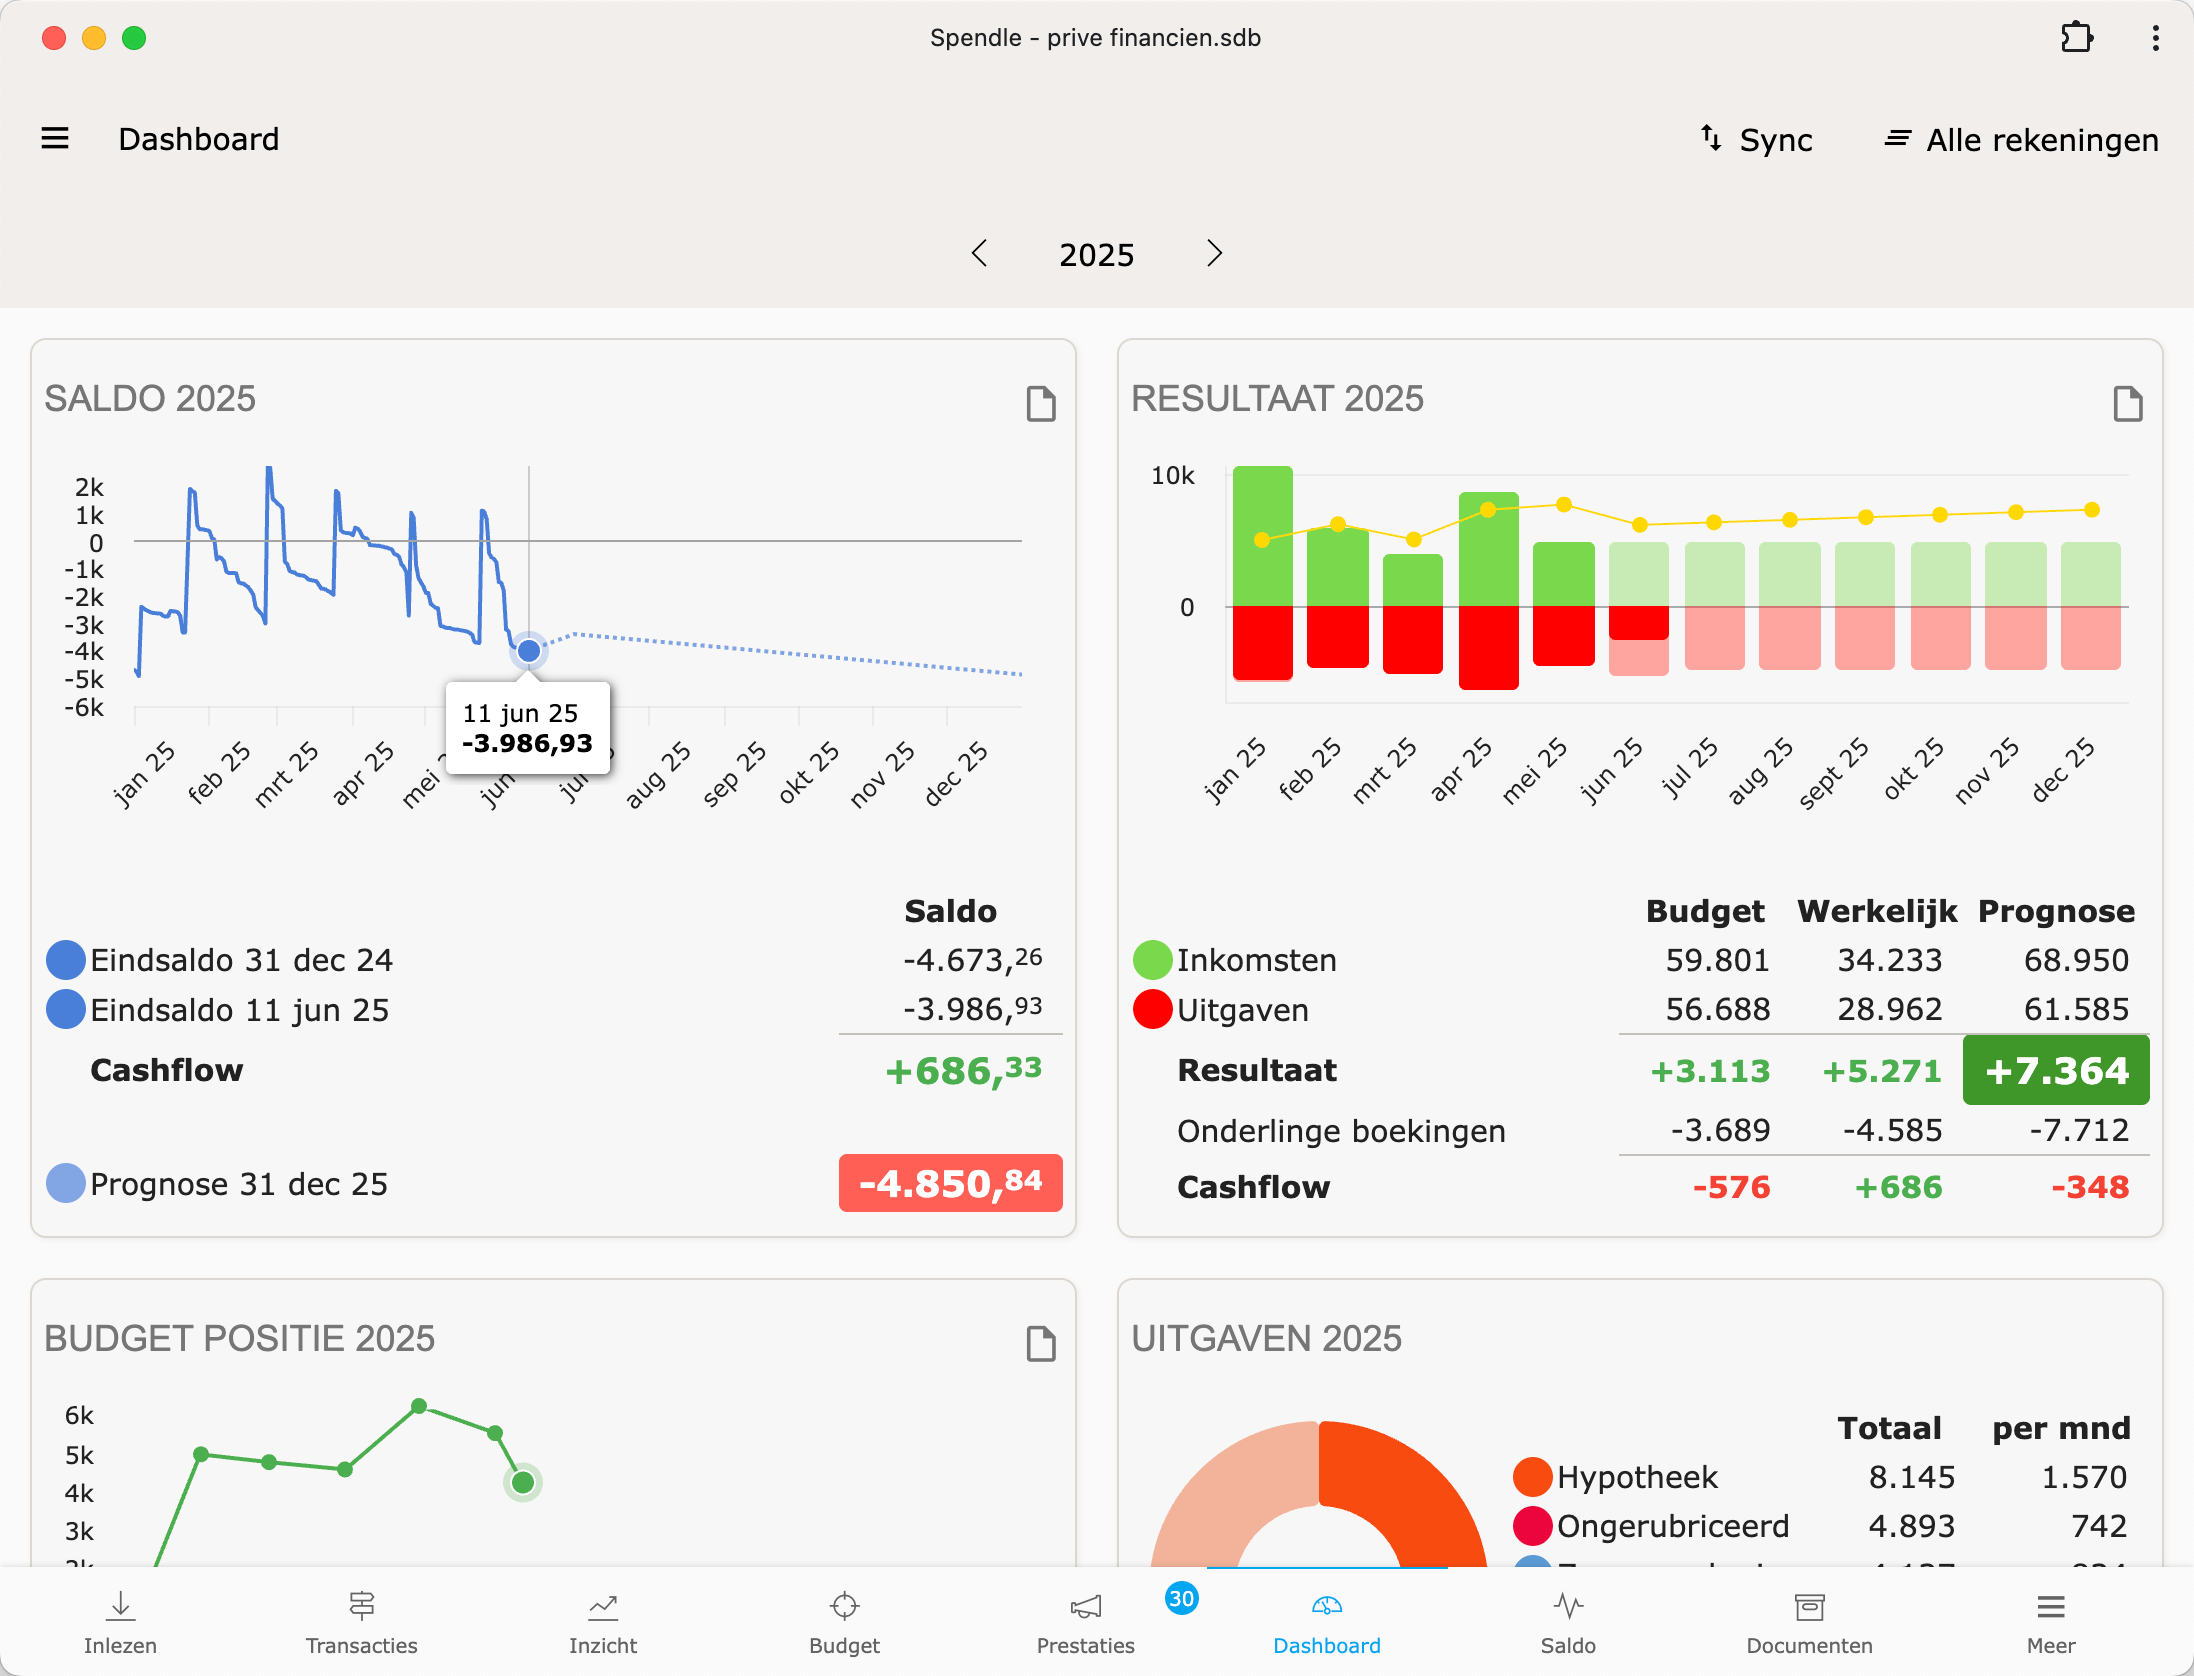This screenshot has width=2194, height=1676.
Task: Click the document icon on BUDGET POSITIE card
Action: (1041, 1344)
